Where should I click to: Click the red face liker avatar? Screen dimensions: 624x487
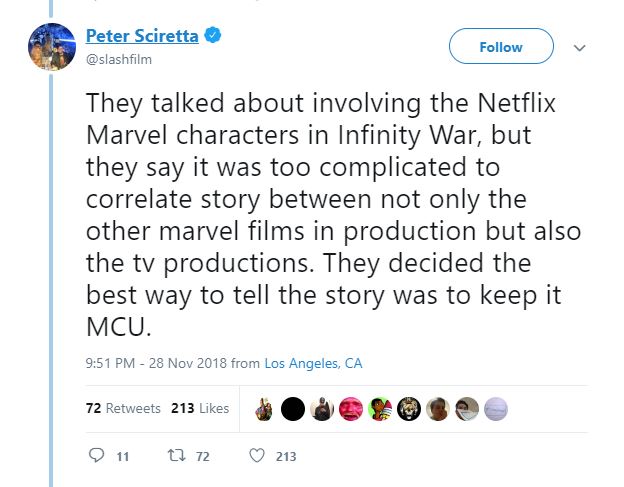[x=350, y=408]
